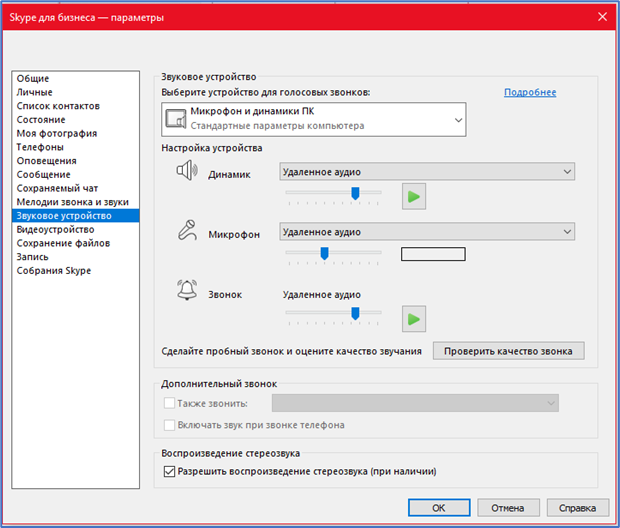Open help via Справка button
Image resolution: width=620 pixels, height=528 pixels.
578,508
